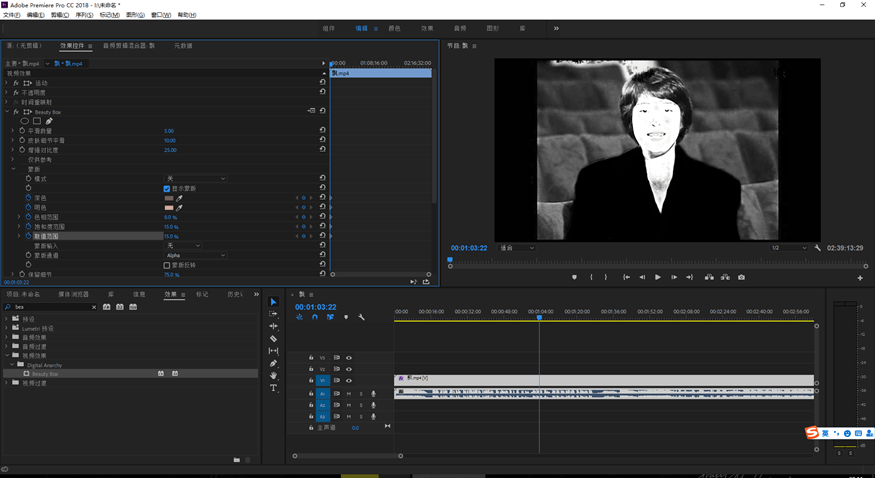875x478 pixels.
Task: Select the Razor tool in the tools panel
Action: point(273,339)
